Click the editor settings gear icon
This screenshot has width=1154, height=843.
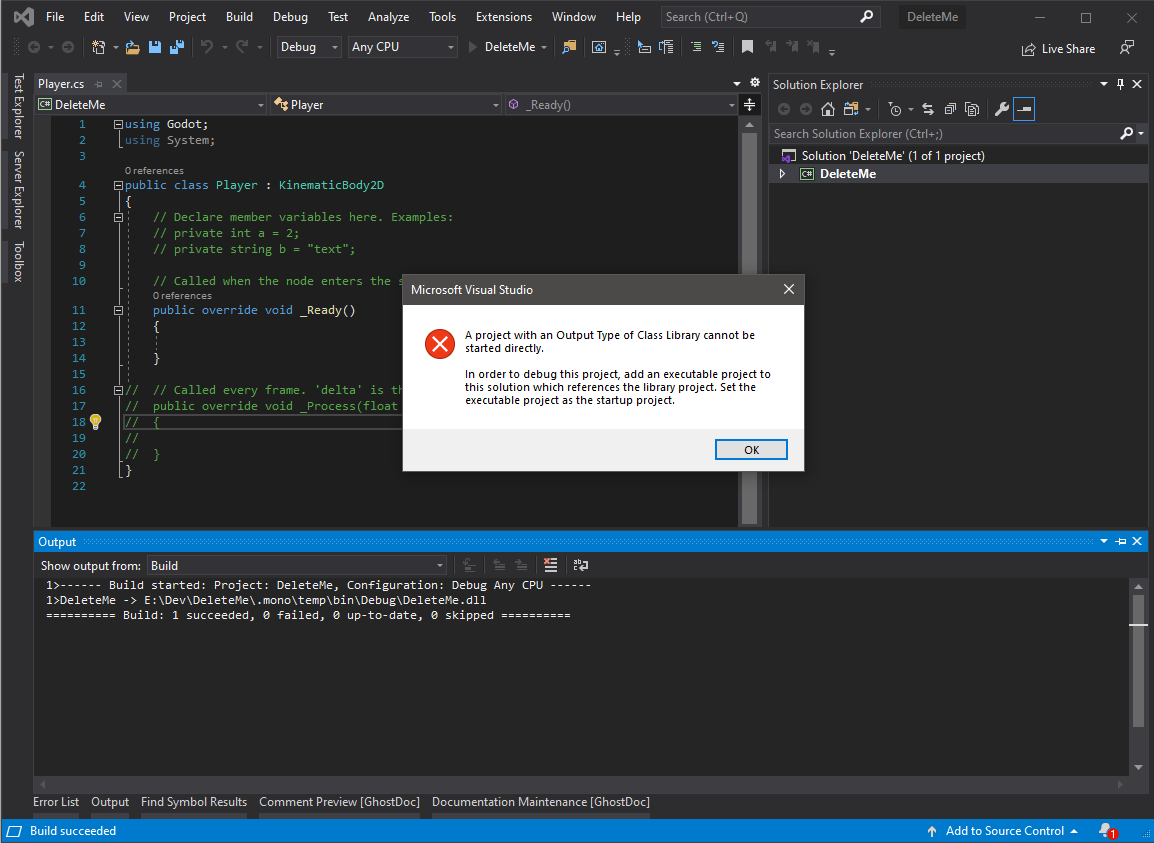754,82
